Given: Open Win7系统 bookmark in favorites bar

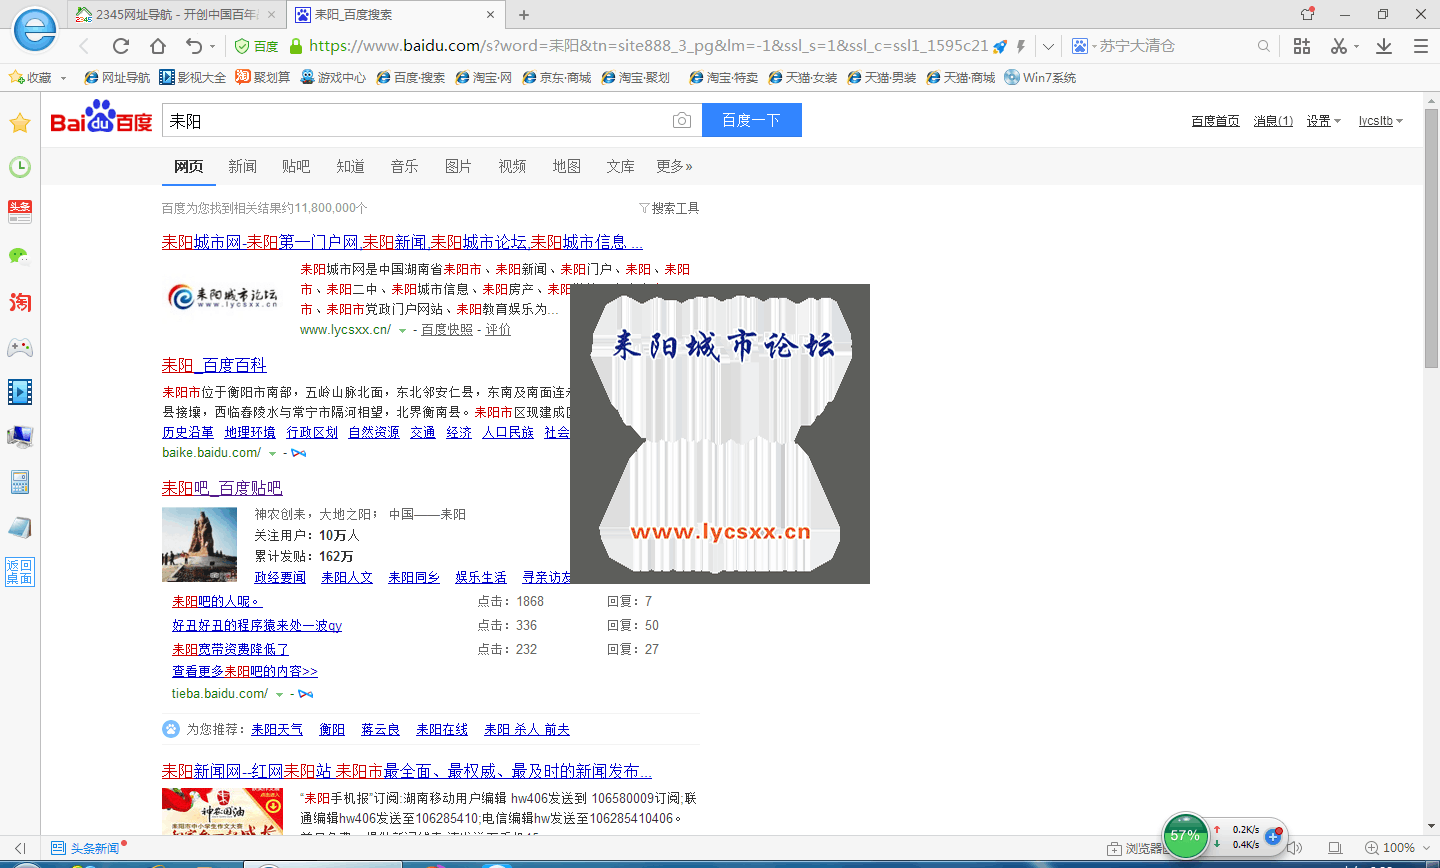Looking at the screenshot, I should tap(1040, 78).
